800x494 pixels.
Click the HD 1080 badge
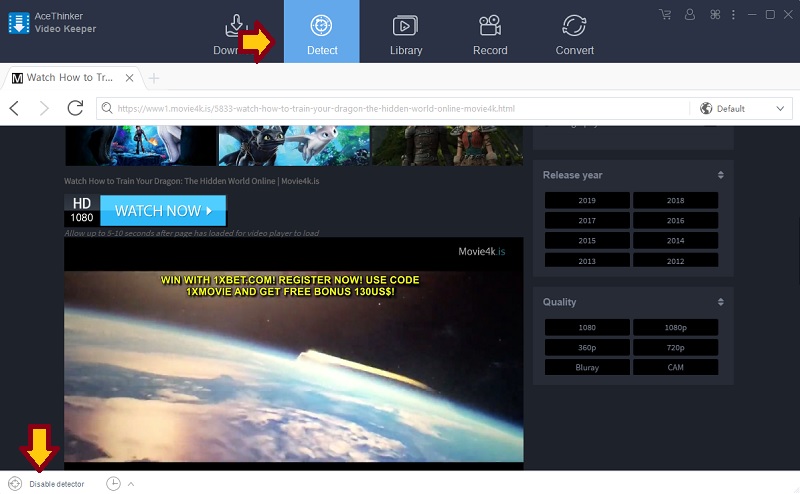(x=82, y=210)
